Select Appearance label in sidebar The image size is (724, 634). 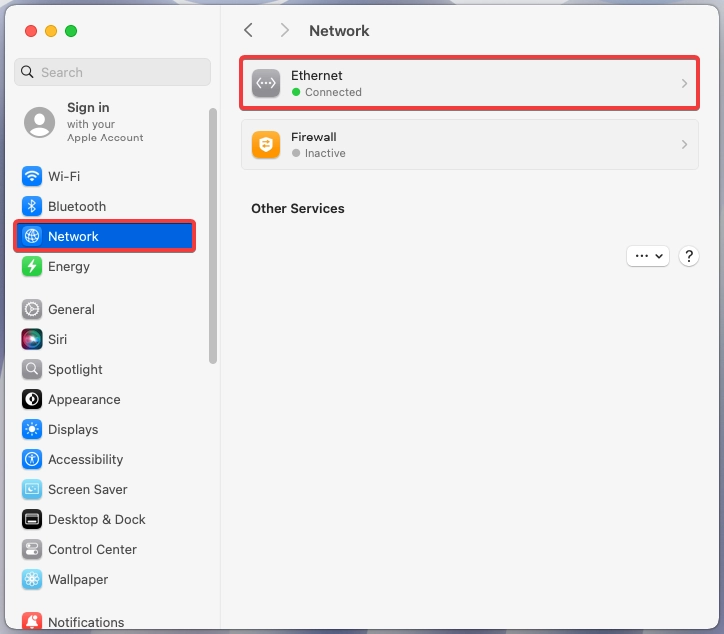[84, 400]
